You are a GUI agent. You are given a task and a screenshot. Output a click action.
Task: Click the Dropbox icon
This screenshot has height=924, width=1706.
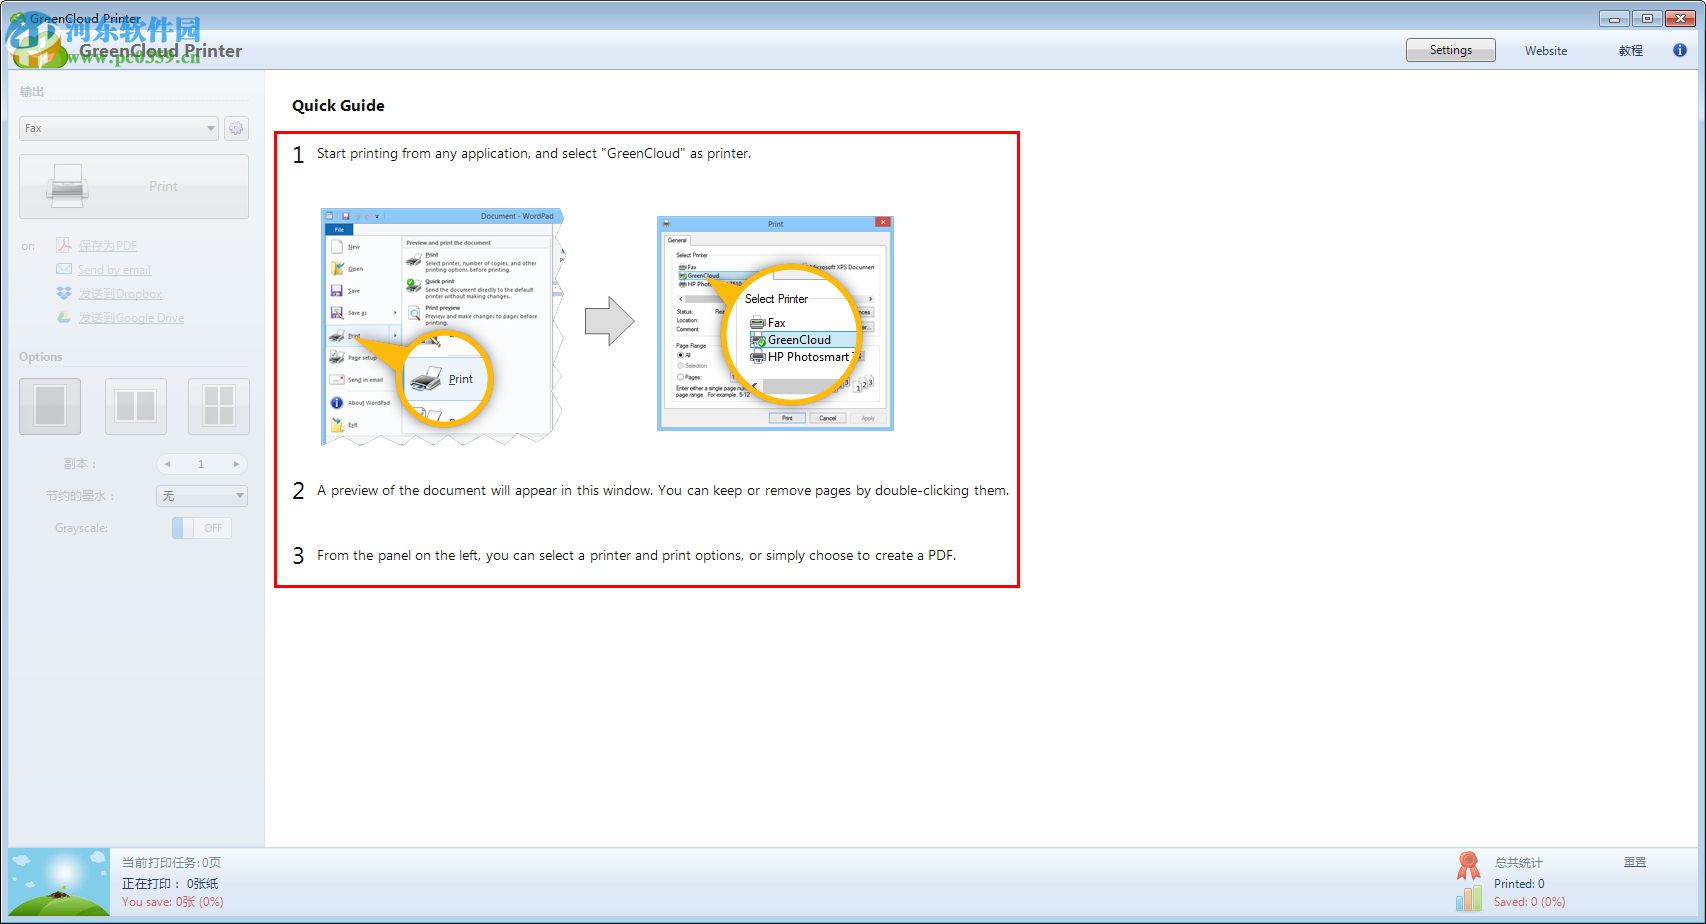(64, 293)
